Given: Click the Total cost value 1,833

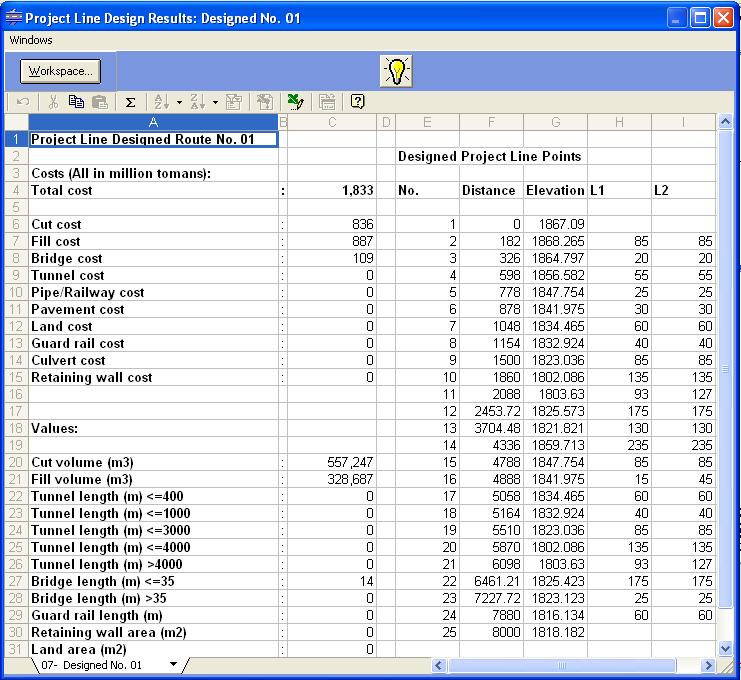Looking at the screenshot, I should pos(332,190).
